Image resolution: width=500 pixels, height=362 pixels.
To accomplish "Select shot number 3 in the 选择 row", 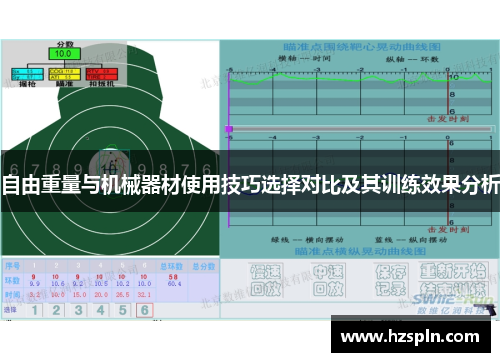I will pyautogui.click(x=78, y=310).
